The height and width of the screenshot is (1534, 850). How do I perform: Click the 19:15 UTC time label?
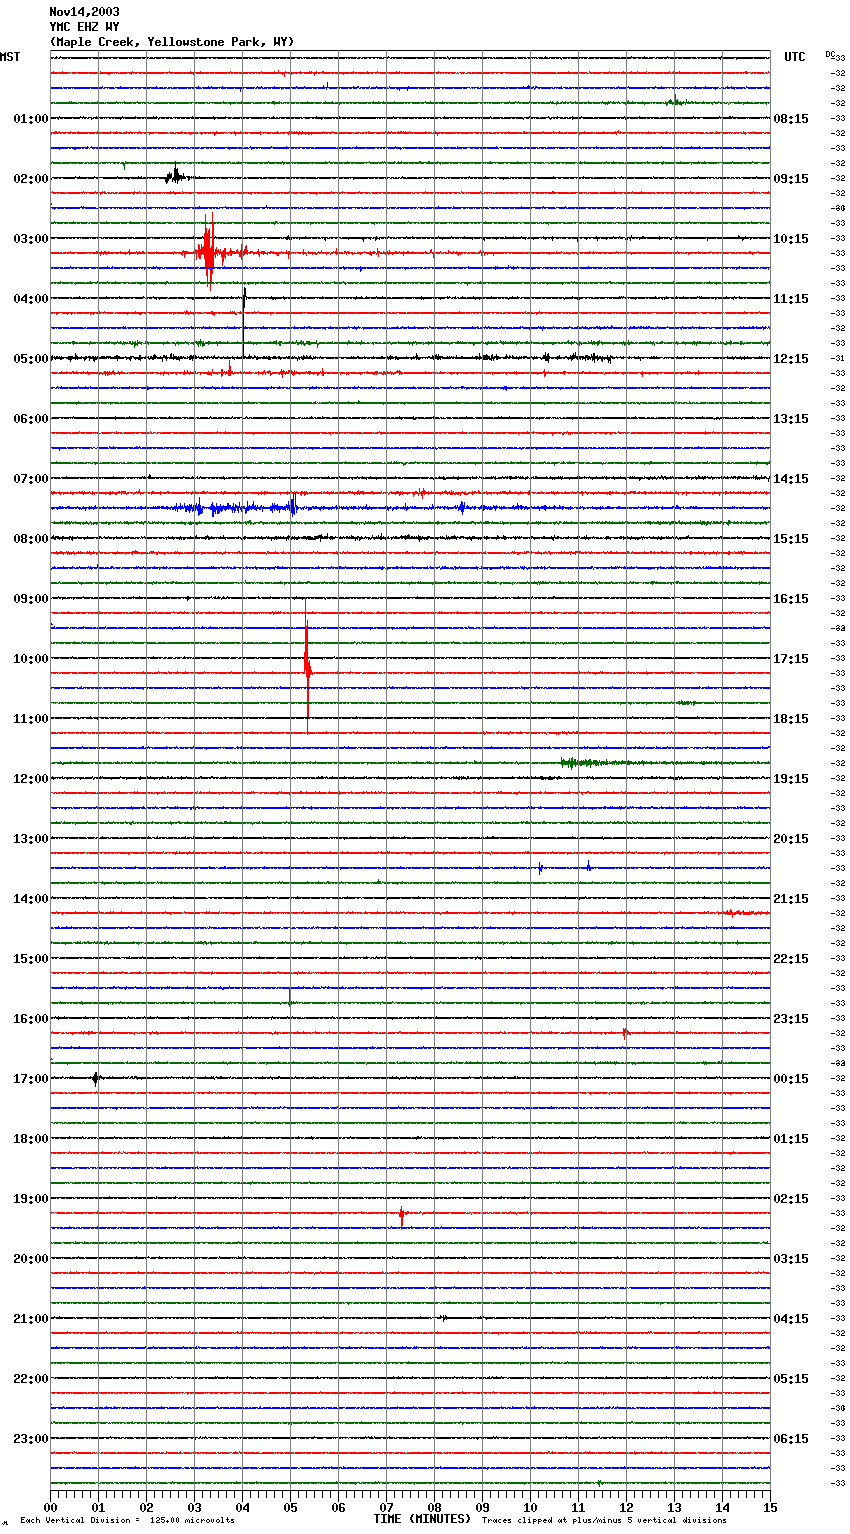[x=791, y=779]
